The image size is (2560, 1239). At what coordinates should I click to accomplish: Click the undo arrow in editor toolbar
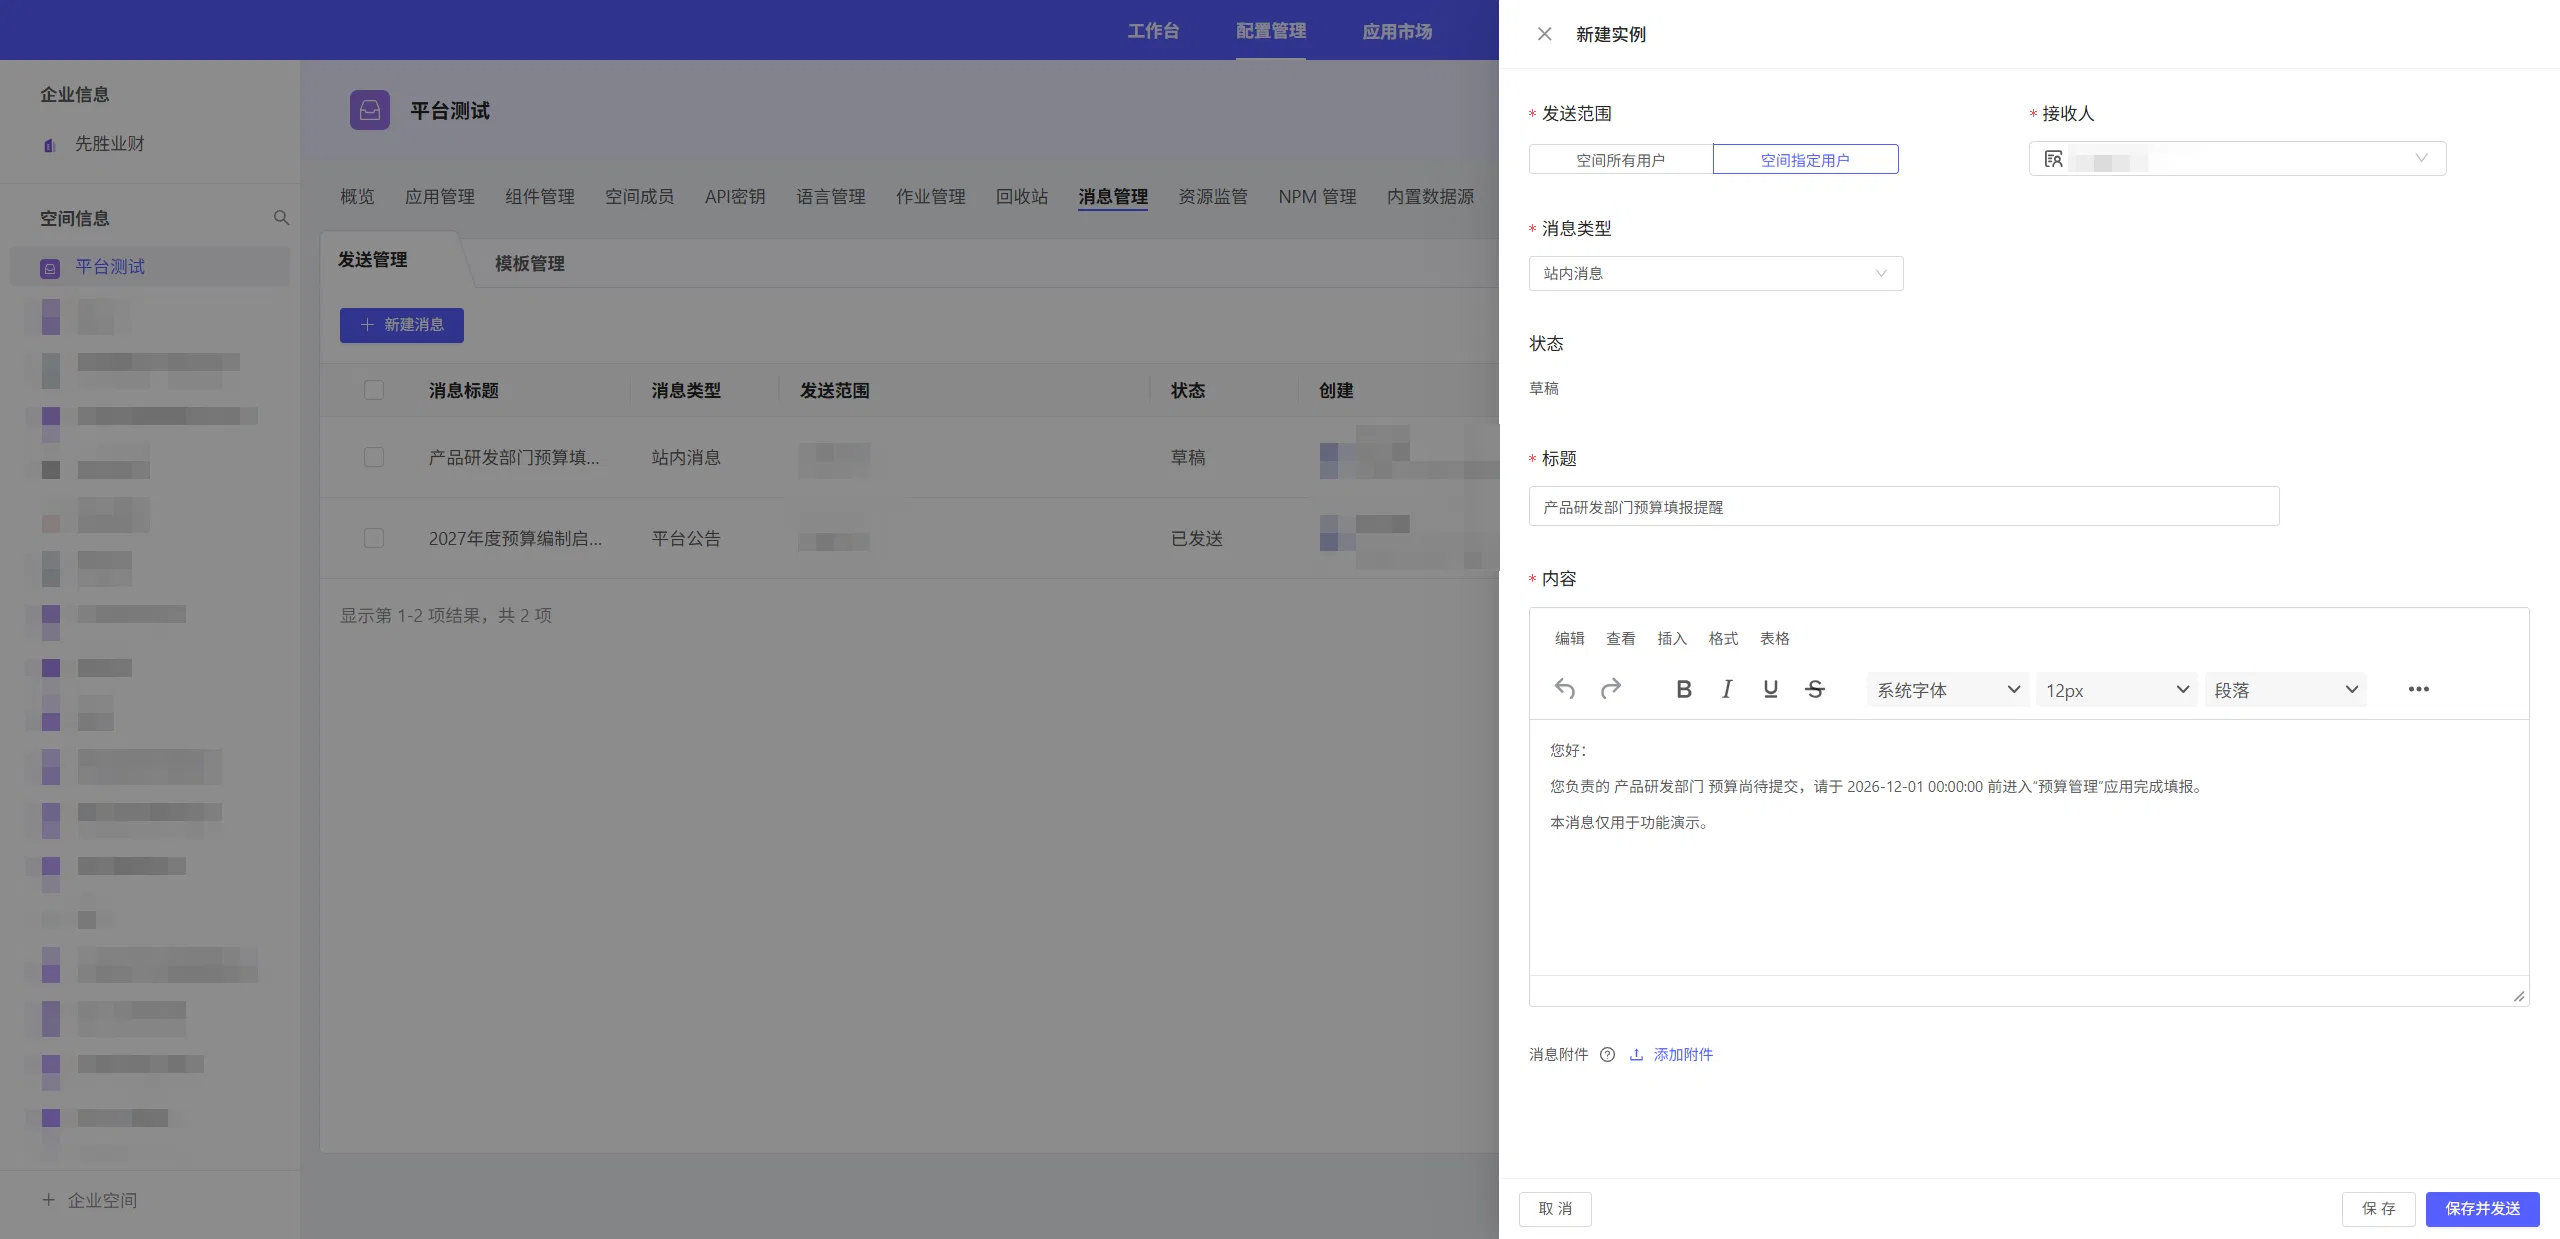click(x=1565, y=689)
